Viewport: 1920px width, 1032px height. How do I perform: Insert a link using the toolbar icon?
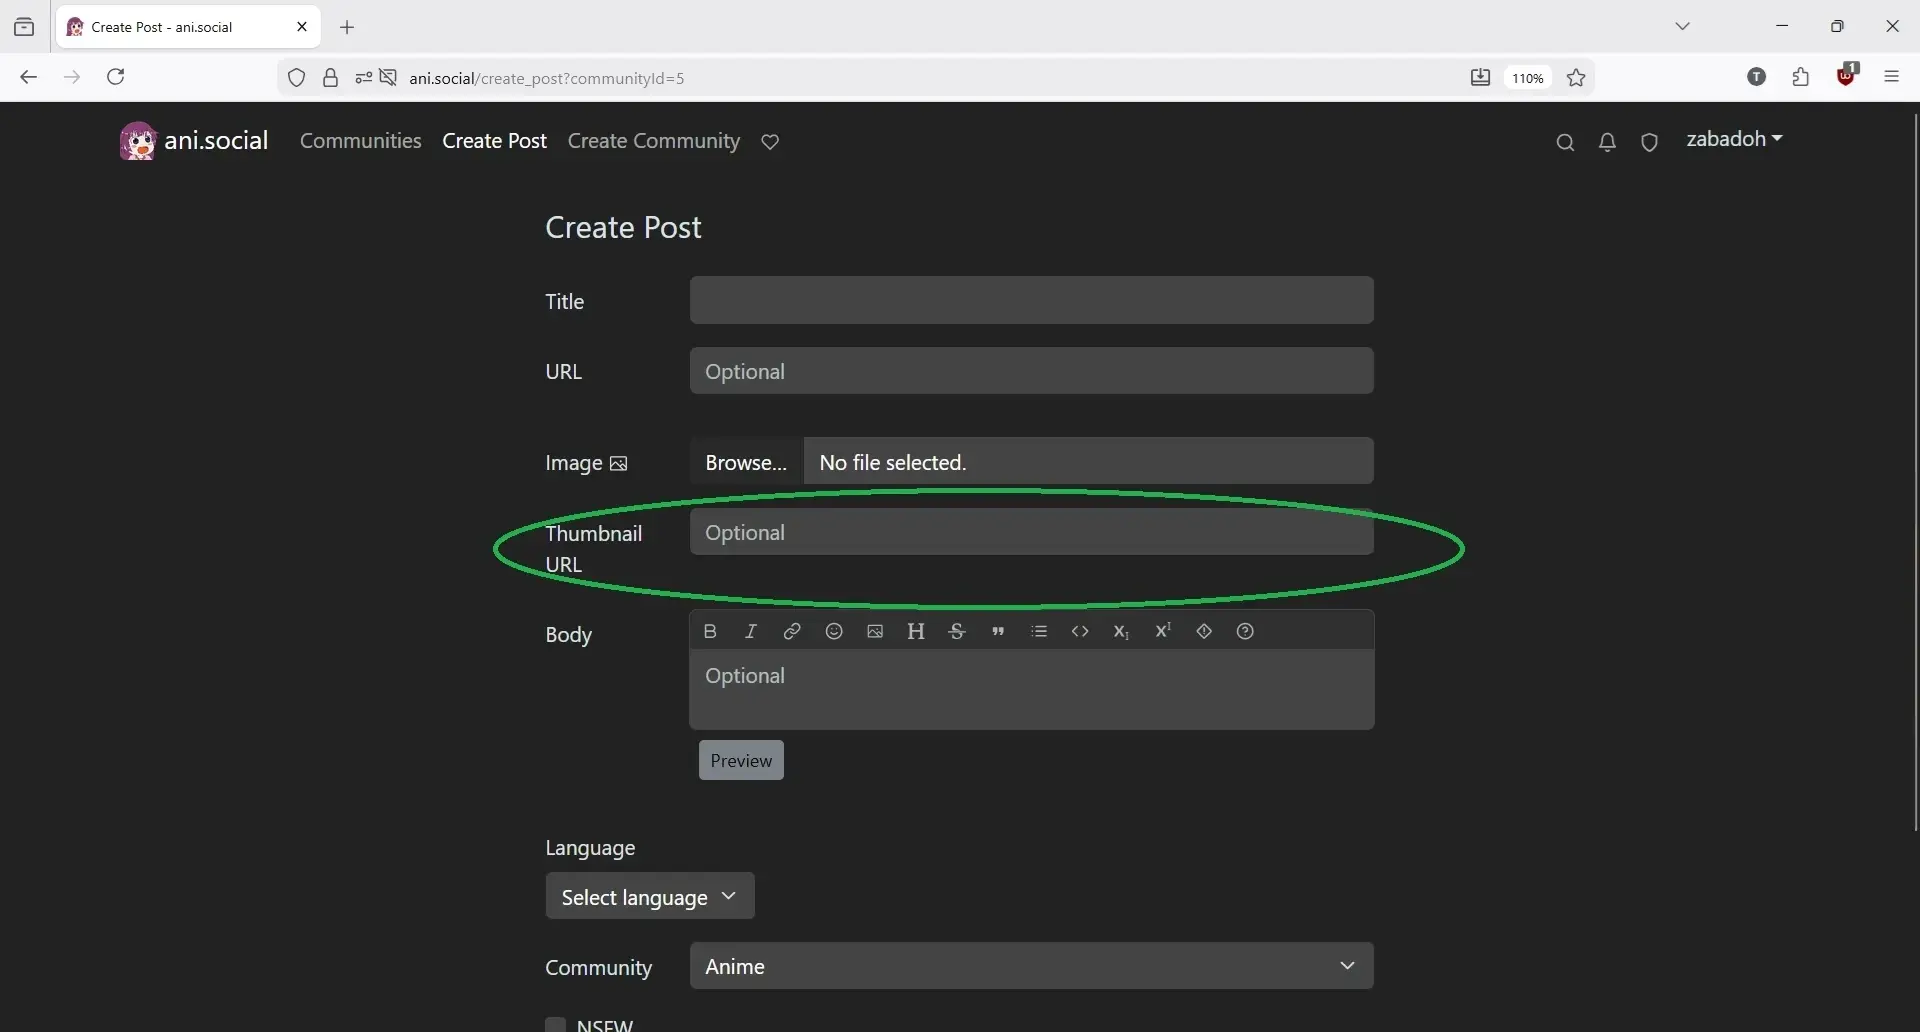792,631
